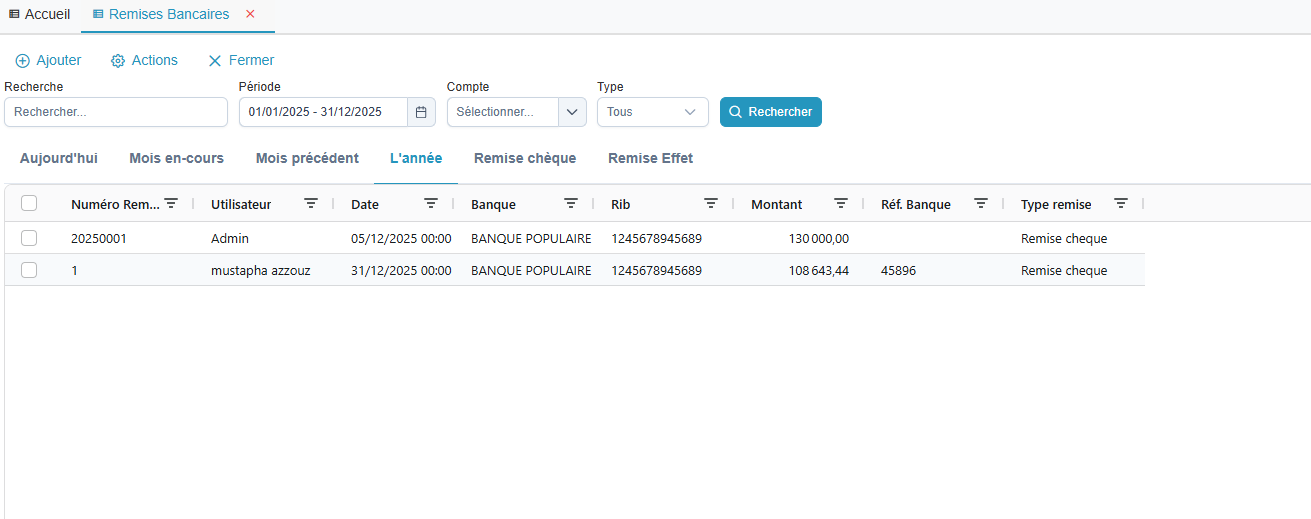Open the Type dropdown showing Tous

652,112
